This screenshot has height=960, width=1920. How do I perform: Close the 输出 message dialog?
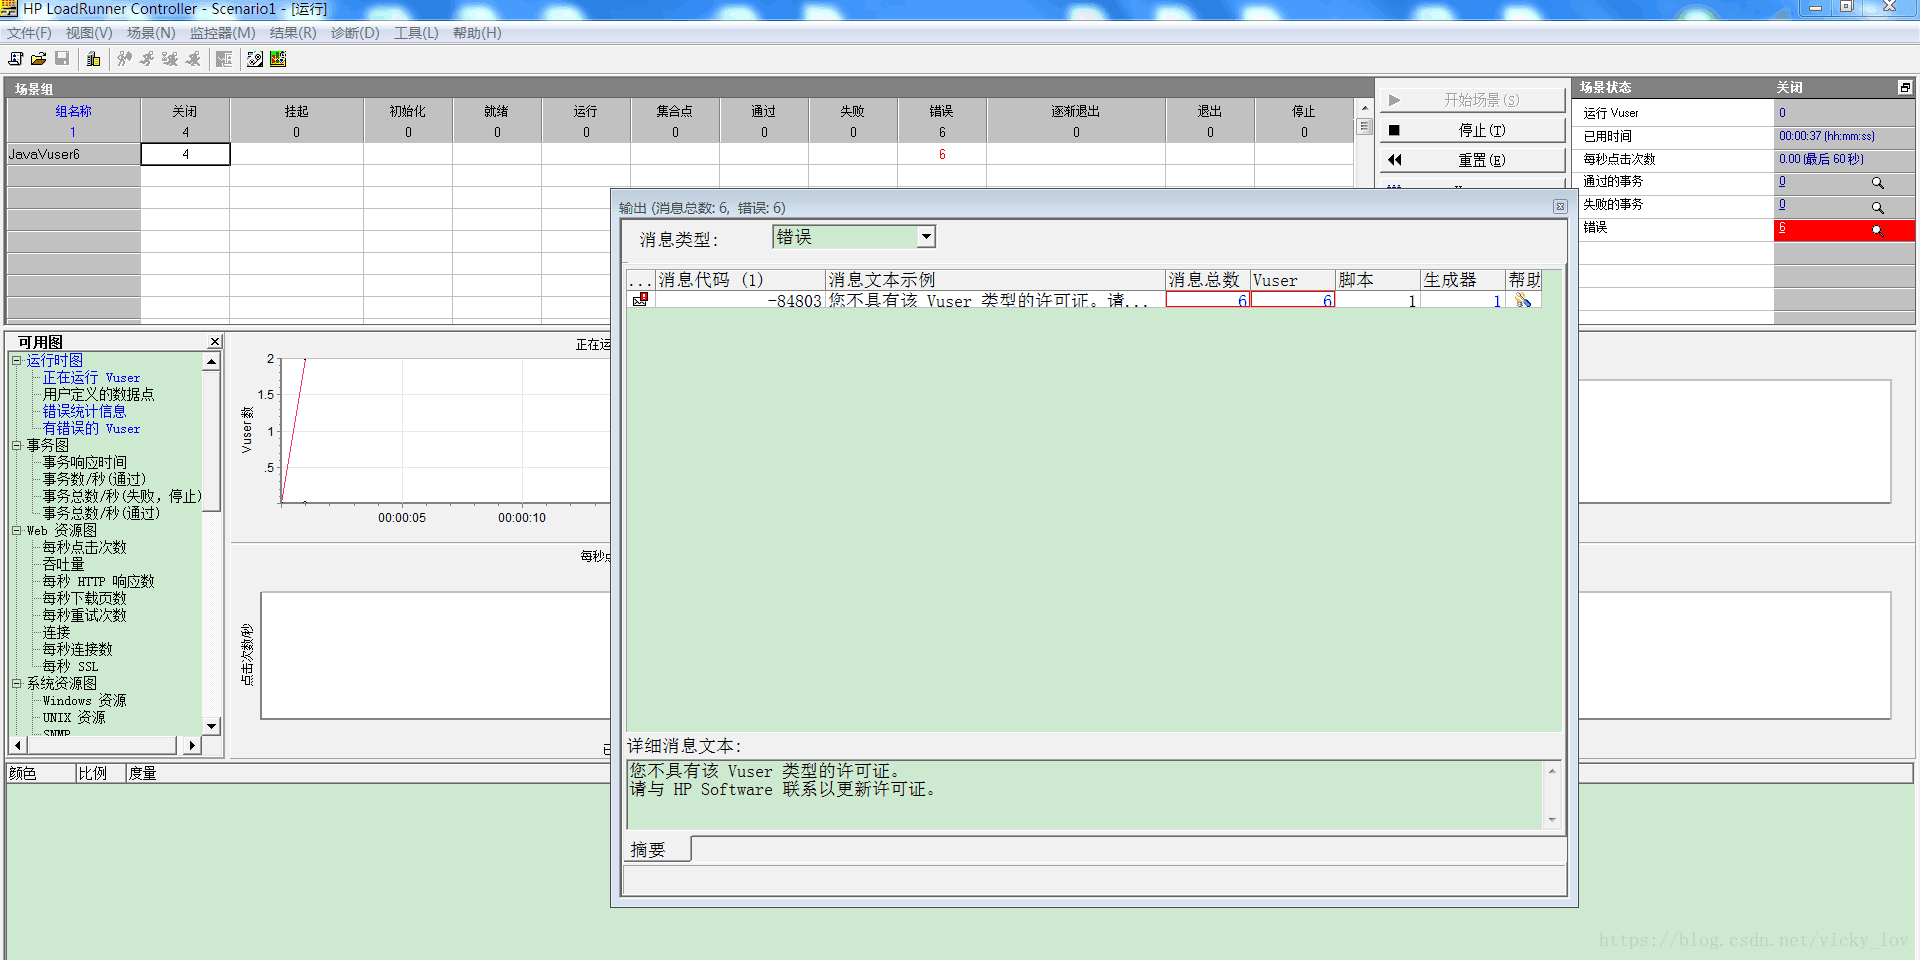(1560, 207)
